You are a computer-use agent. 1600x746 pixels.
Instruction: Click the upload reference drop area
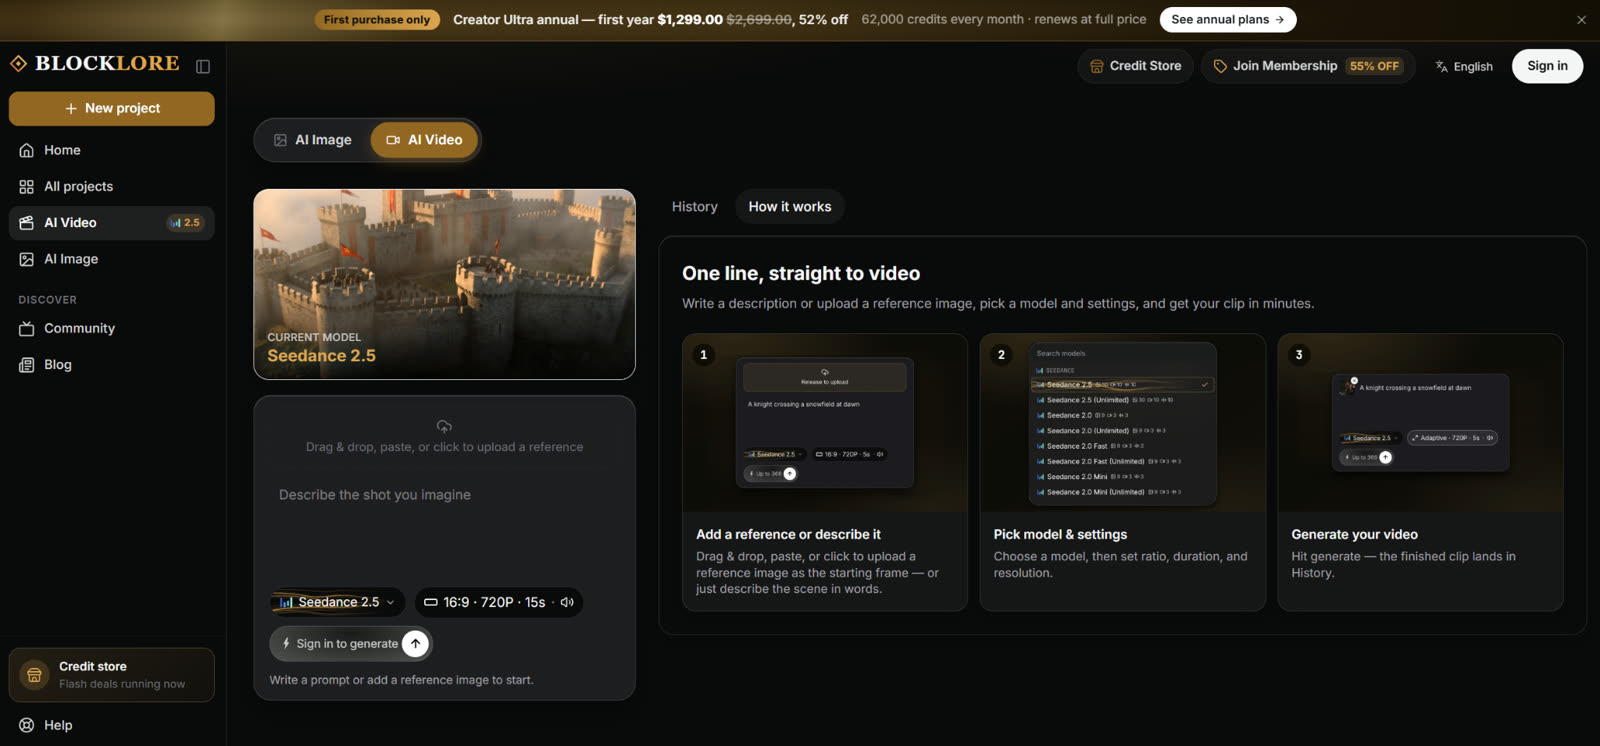point(444,437)
